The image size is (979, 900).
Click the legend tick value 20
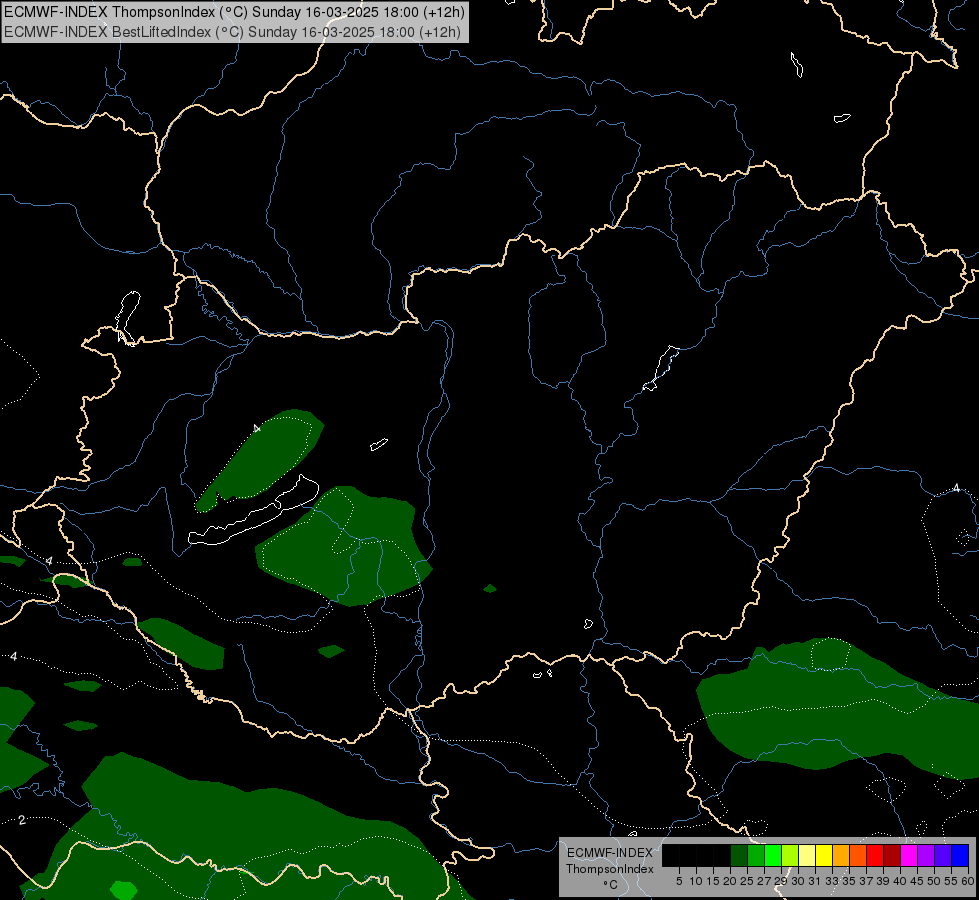(730, 881)
